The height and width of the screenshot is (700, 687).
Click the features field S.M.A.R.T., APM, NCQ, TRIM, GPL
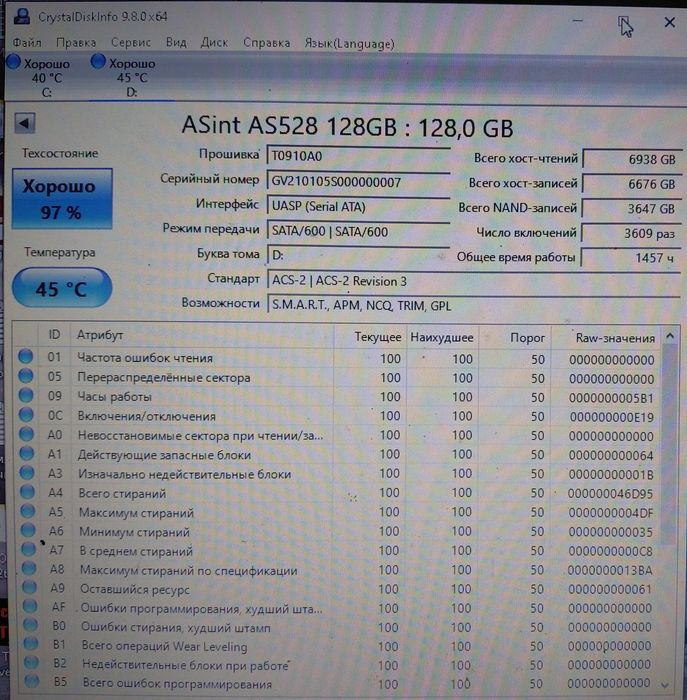[x=473, y=305]
